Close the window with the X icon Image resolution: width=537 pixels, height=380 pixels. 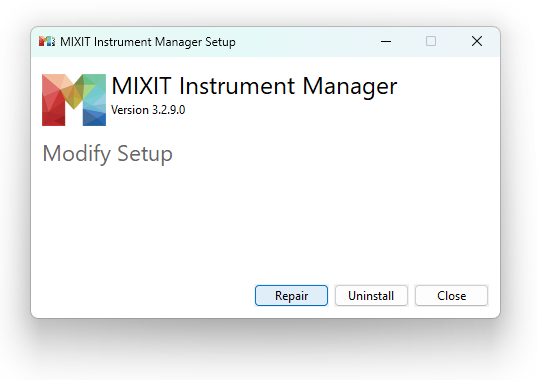click(477, 41)
